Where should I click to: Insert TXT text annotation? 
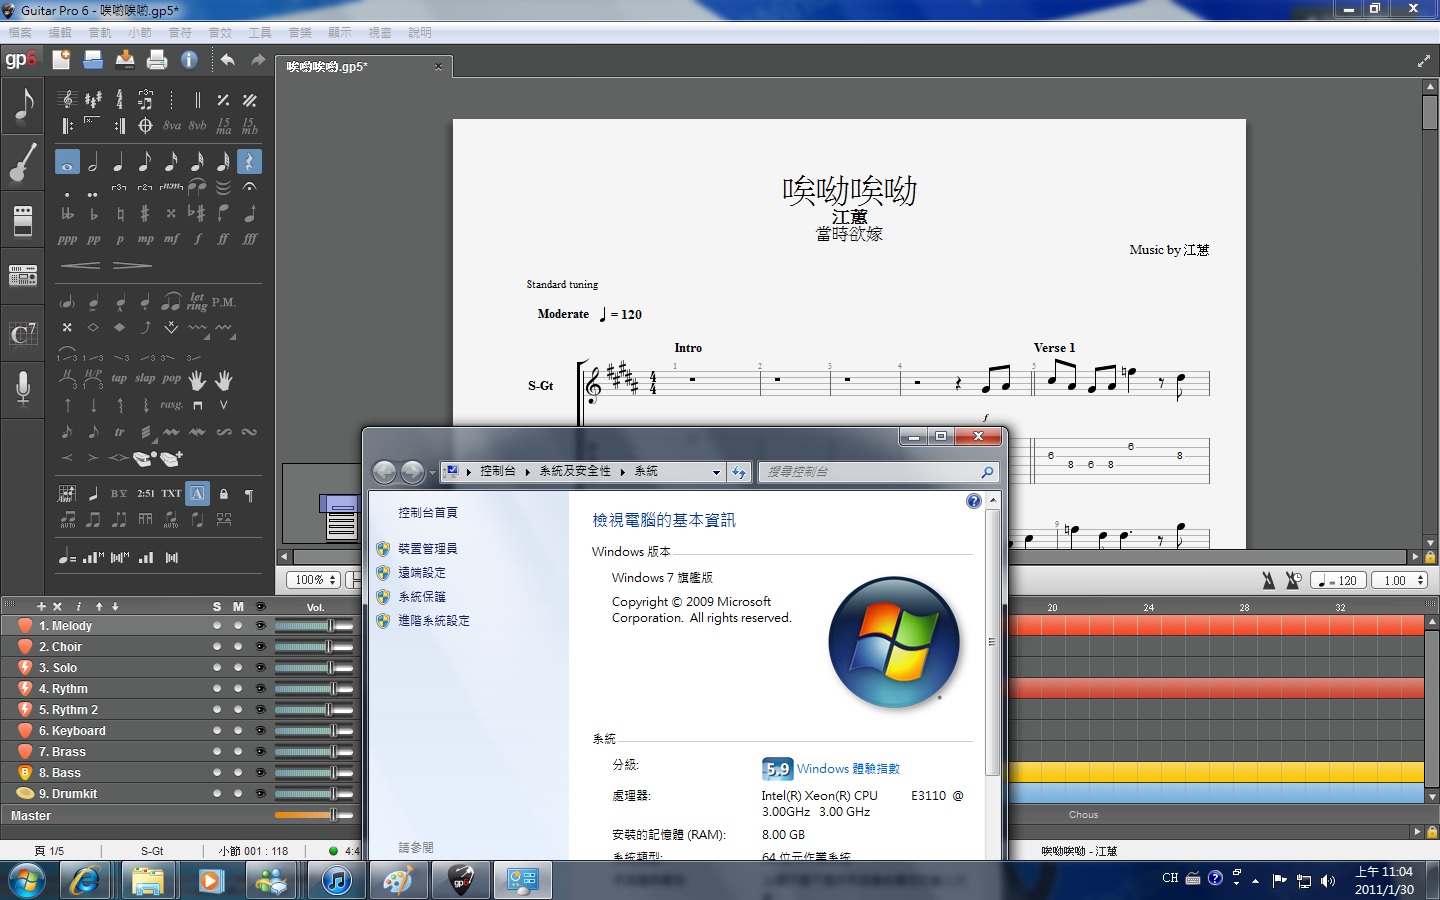pos(171,493)
